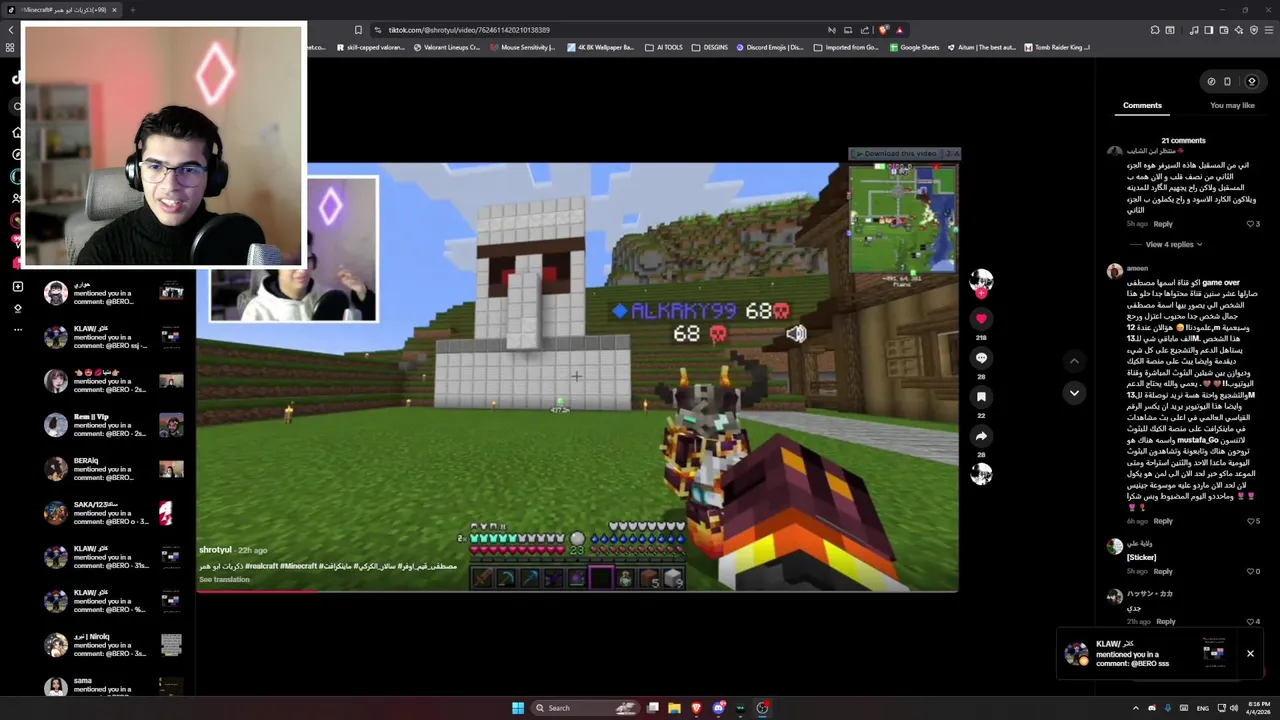Screen dimensions: 1280x720
Task: Open the comments bubble icon beside the video
Action: [981, 357]
